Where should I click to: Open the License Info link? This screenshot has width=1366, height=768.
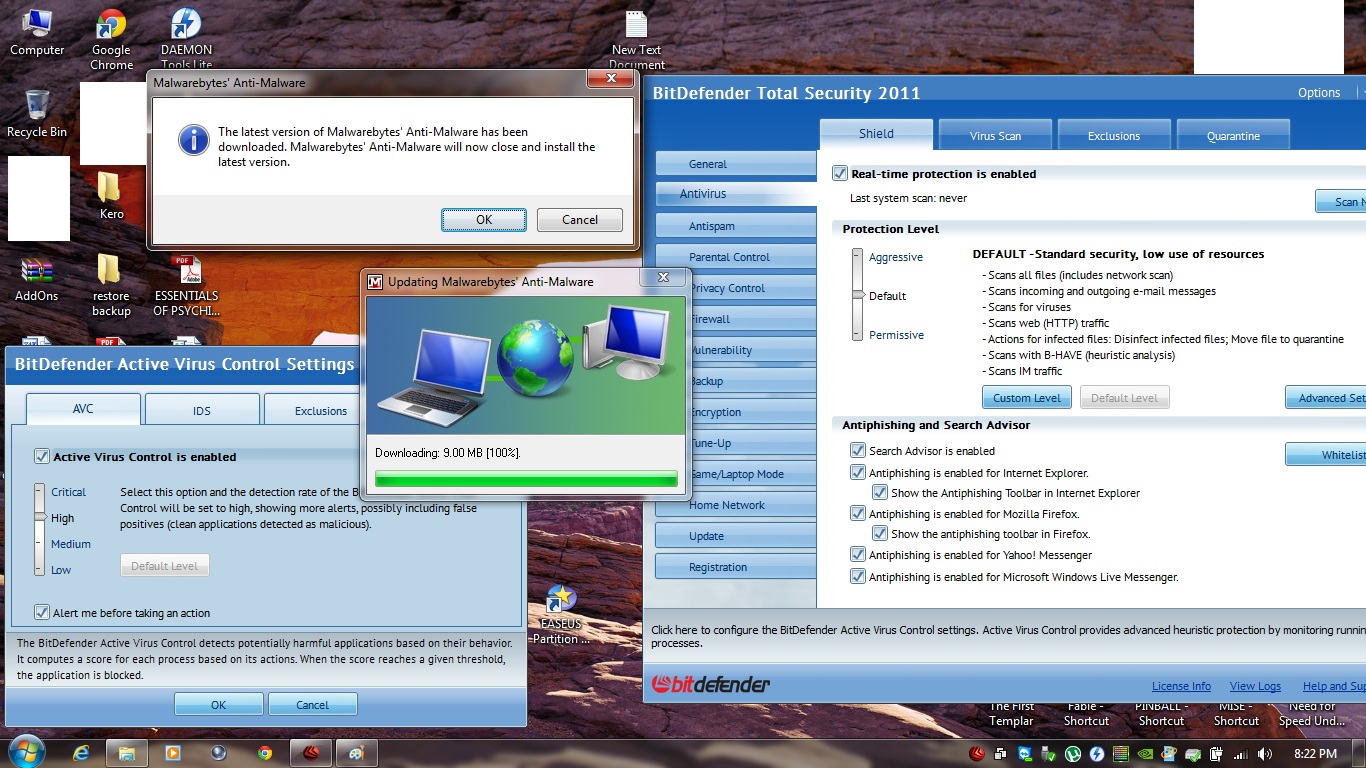1181,686
